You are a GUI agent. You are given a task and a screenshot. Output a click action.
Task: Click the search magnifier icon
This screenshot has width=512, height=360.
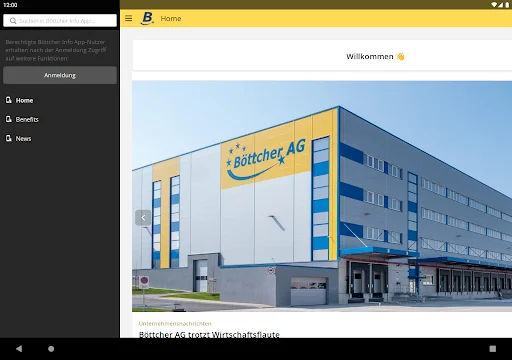tap(13, 21)
